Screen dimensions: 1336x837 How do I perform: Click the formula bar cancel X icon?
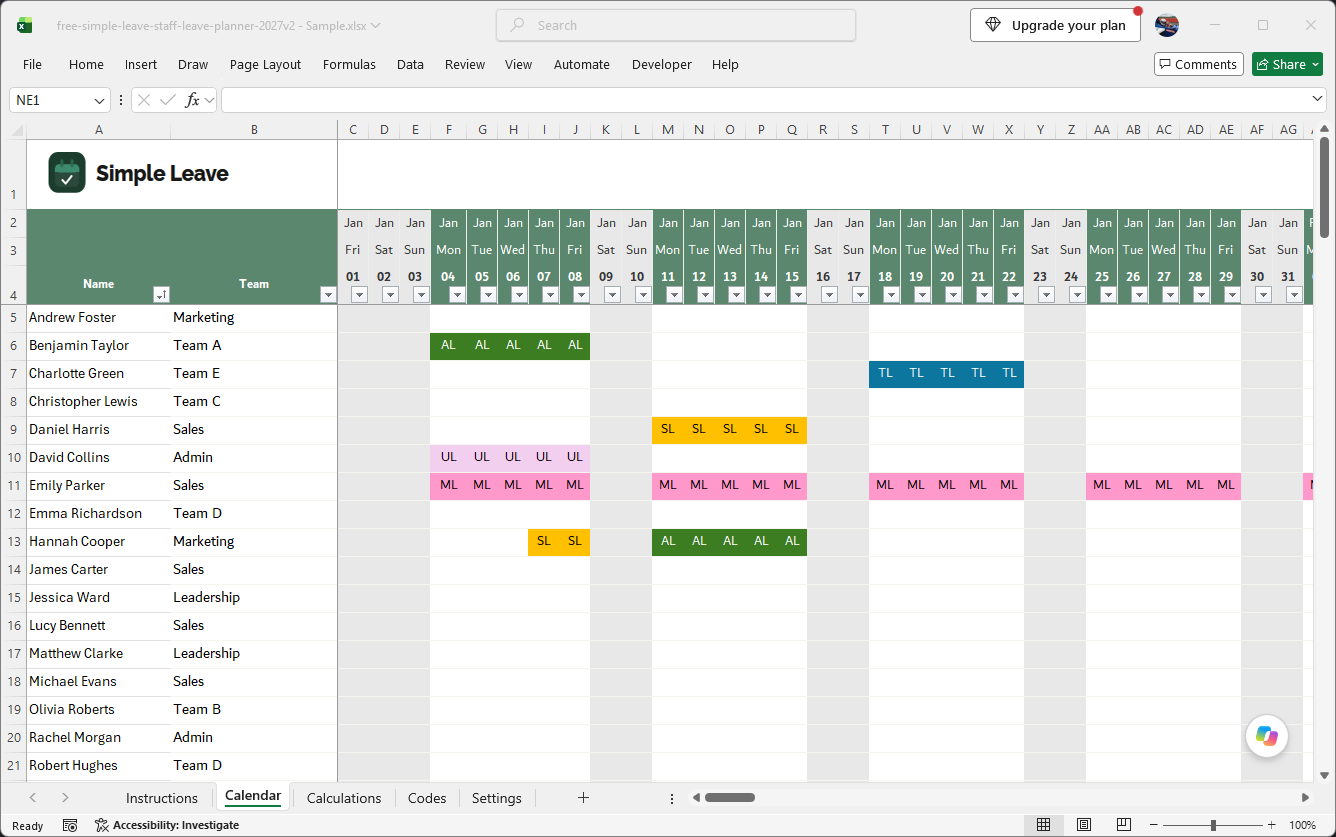(x=144, y=100)
